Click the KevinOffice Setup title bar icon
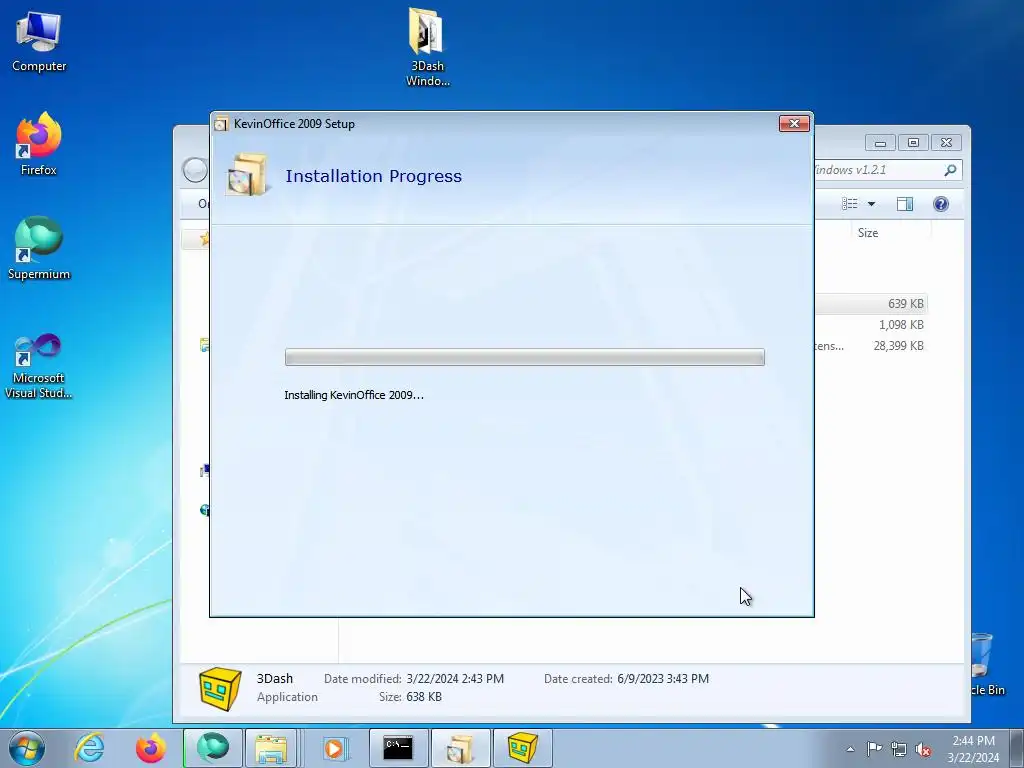The height and width of the screenshot is (768, 1024). (x=221, y=124)
